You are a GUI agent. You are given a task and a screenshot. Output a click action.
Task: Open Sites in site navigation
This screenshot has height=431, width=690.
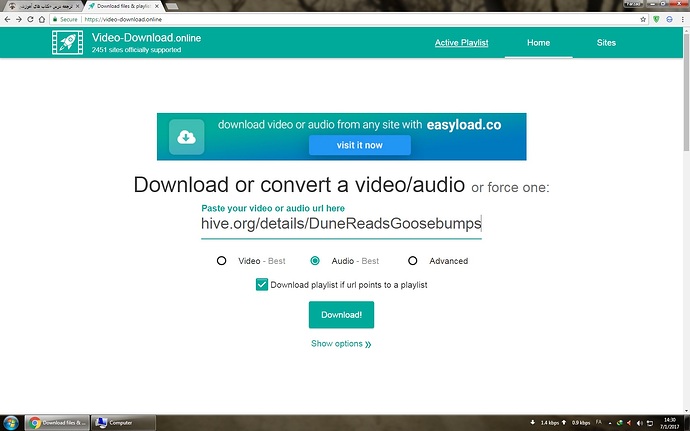(x=606, y=43)
